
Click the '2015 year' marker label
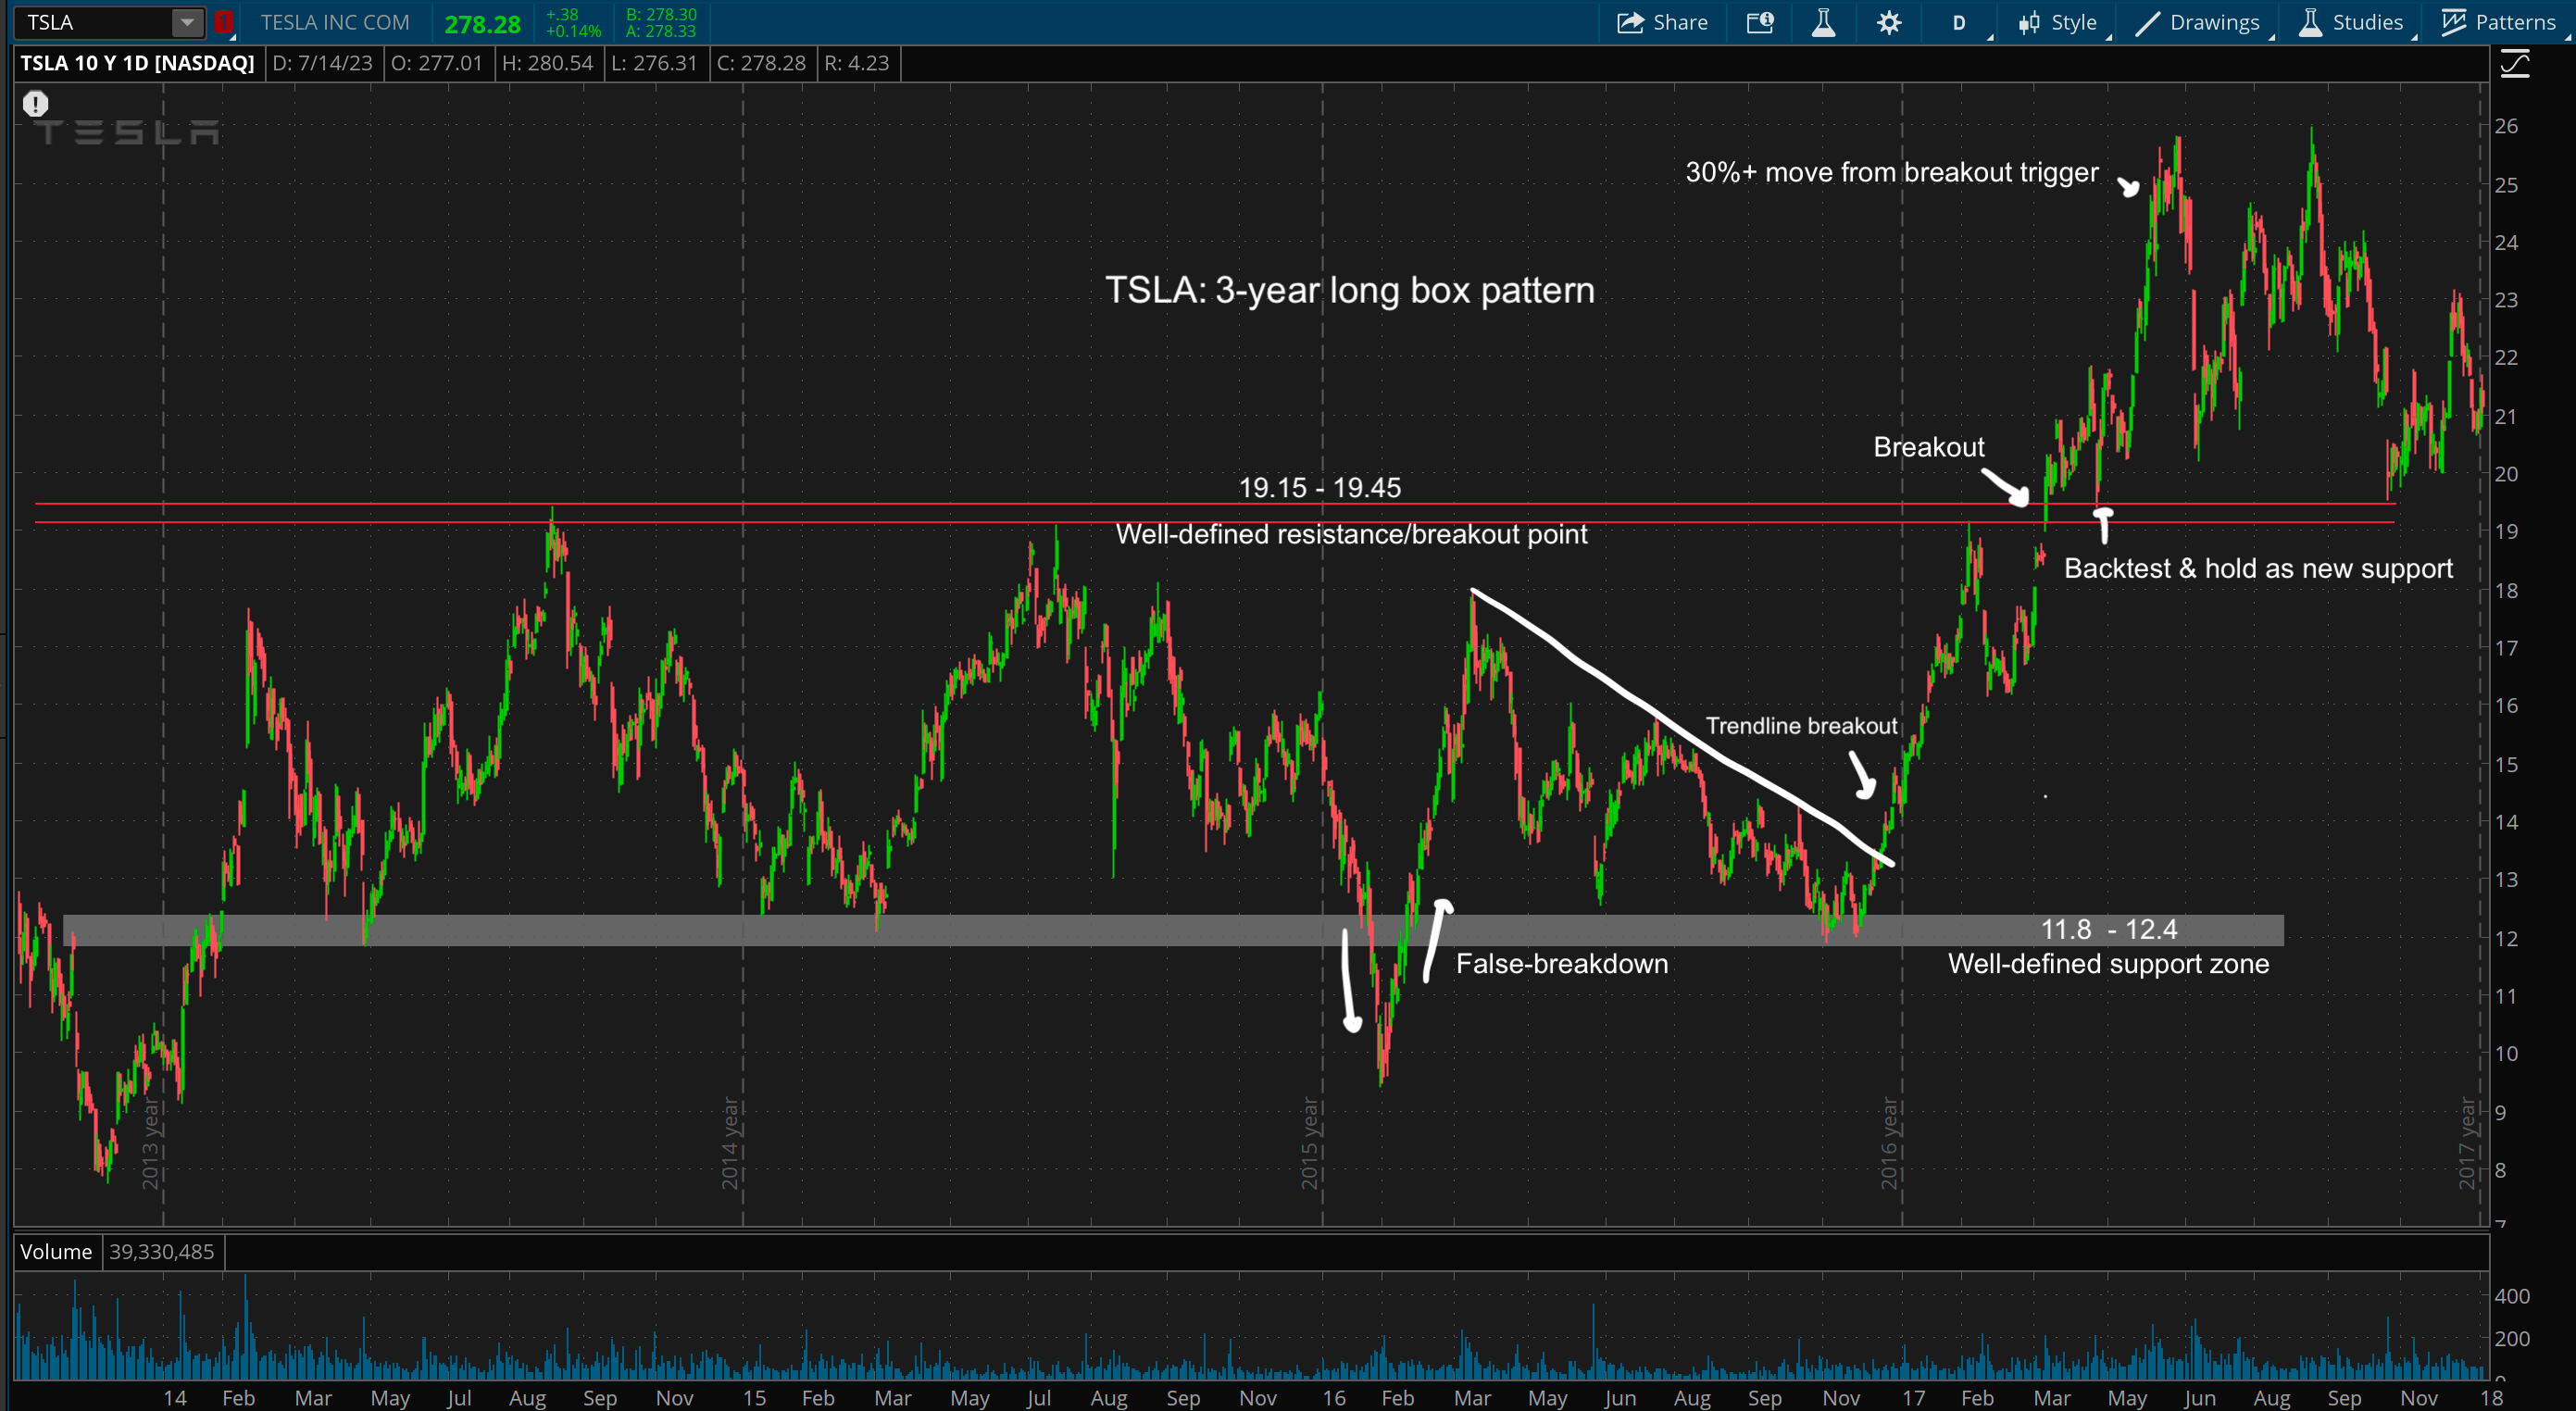tap(1310, 1143)
